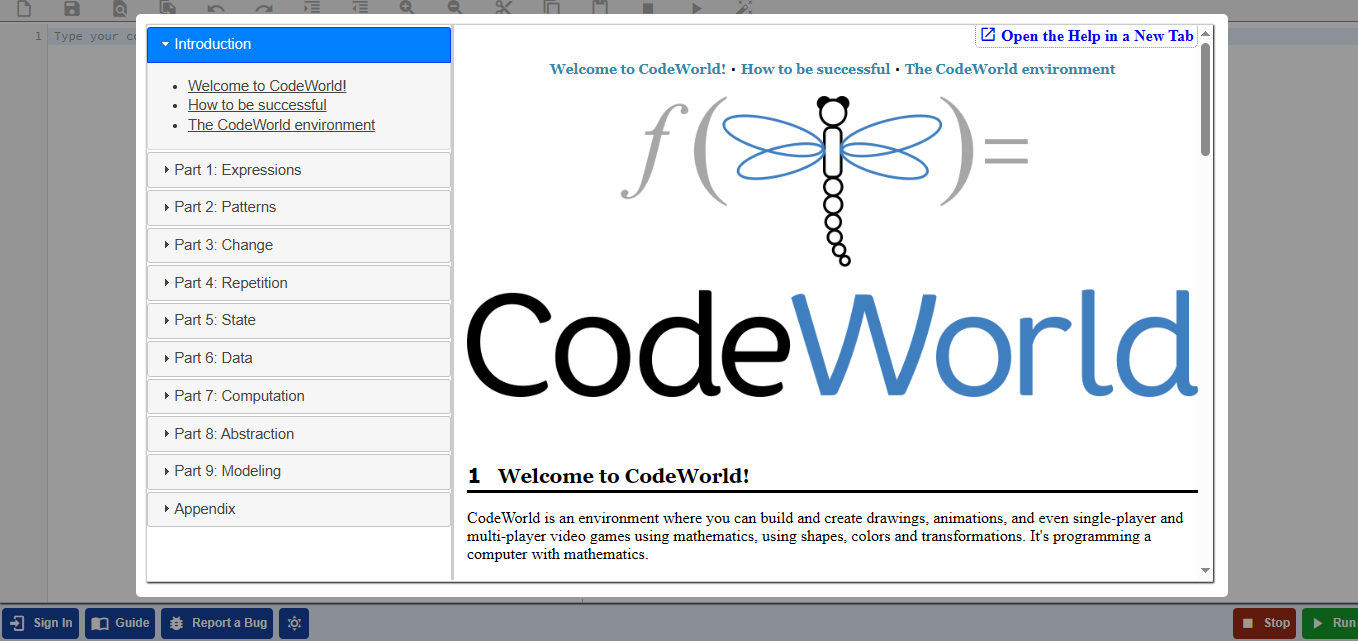Follow top 'The CodeWorld environment' header link
The width and height of the screenshot is (1358, 641).
1010,69
